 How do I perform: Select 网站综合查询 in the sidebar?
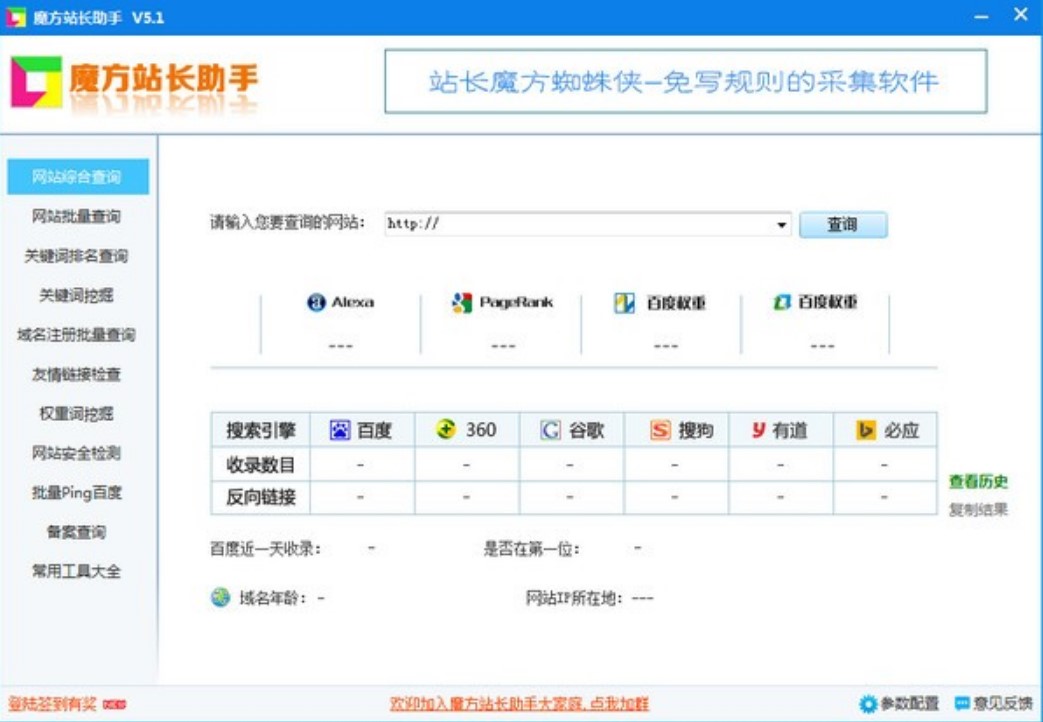tap(78, 177)
